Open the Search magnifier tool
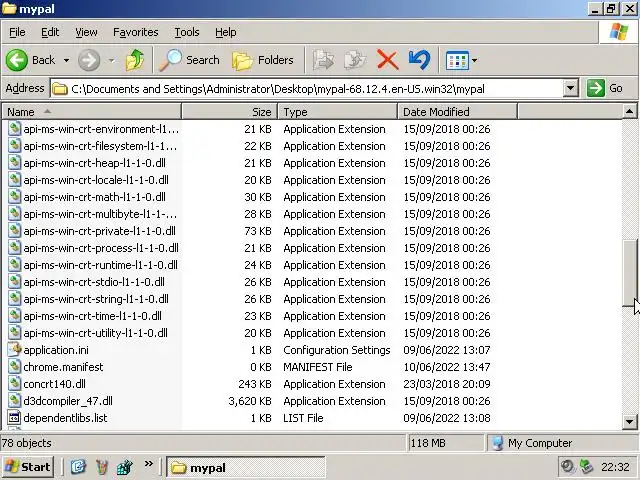 (189, 60)
